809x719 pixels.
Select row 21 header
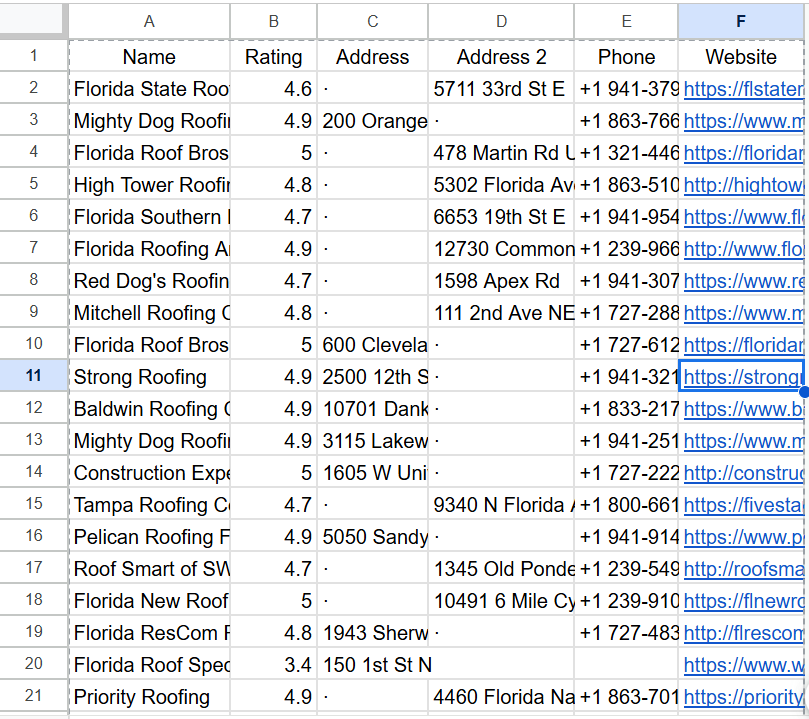click(33, 696)
